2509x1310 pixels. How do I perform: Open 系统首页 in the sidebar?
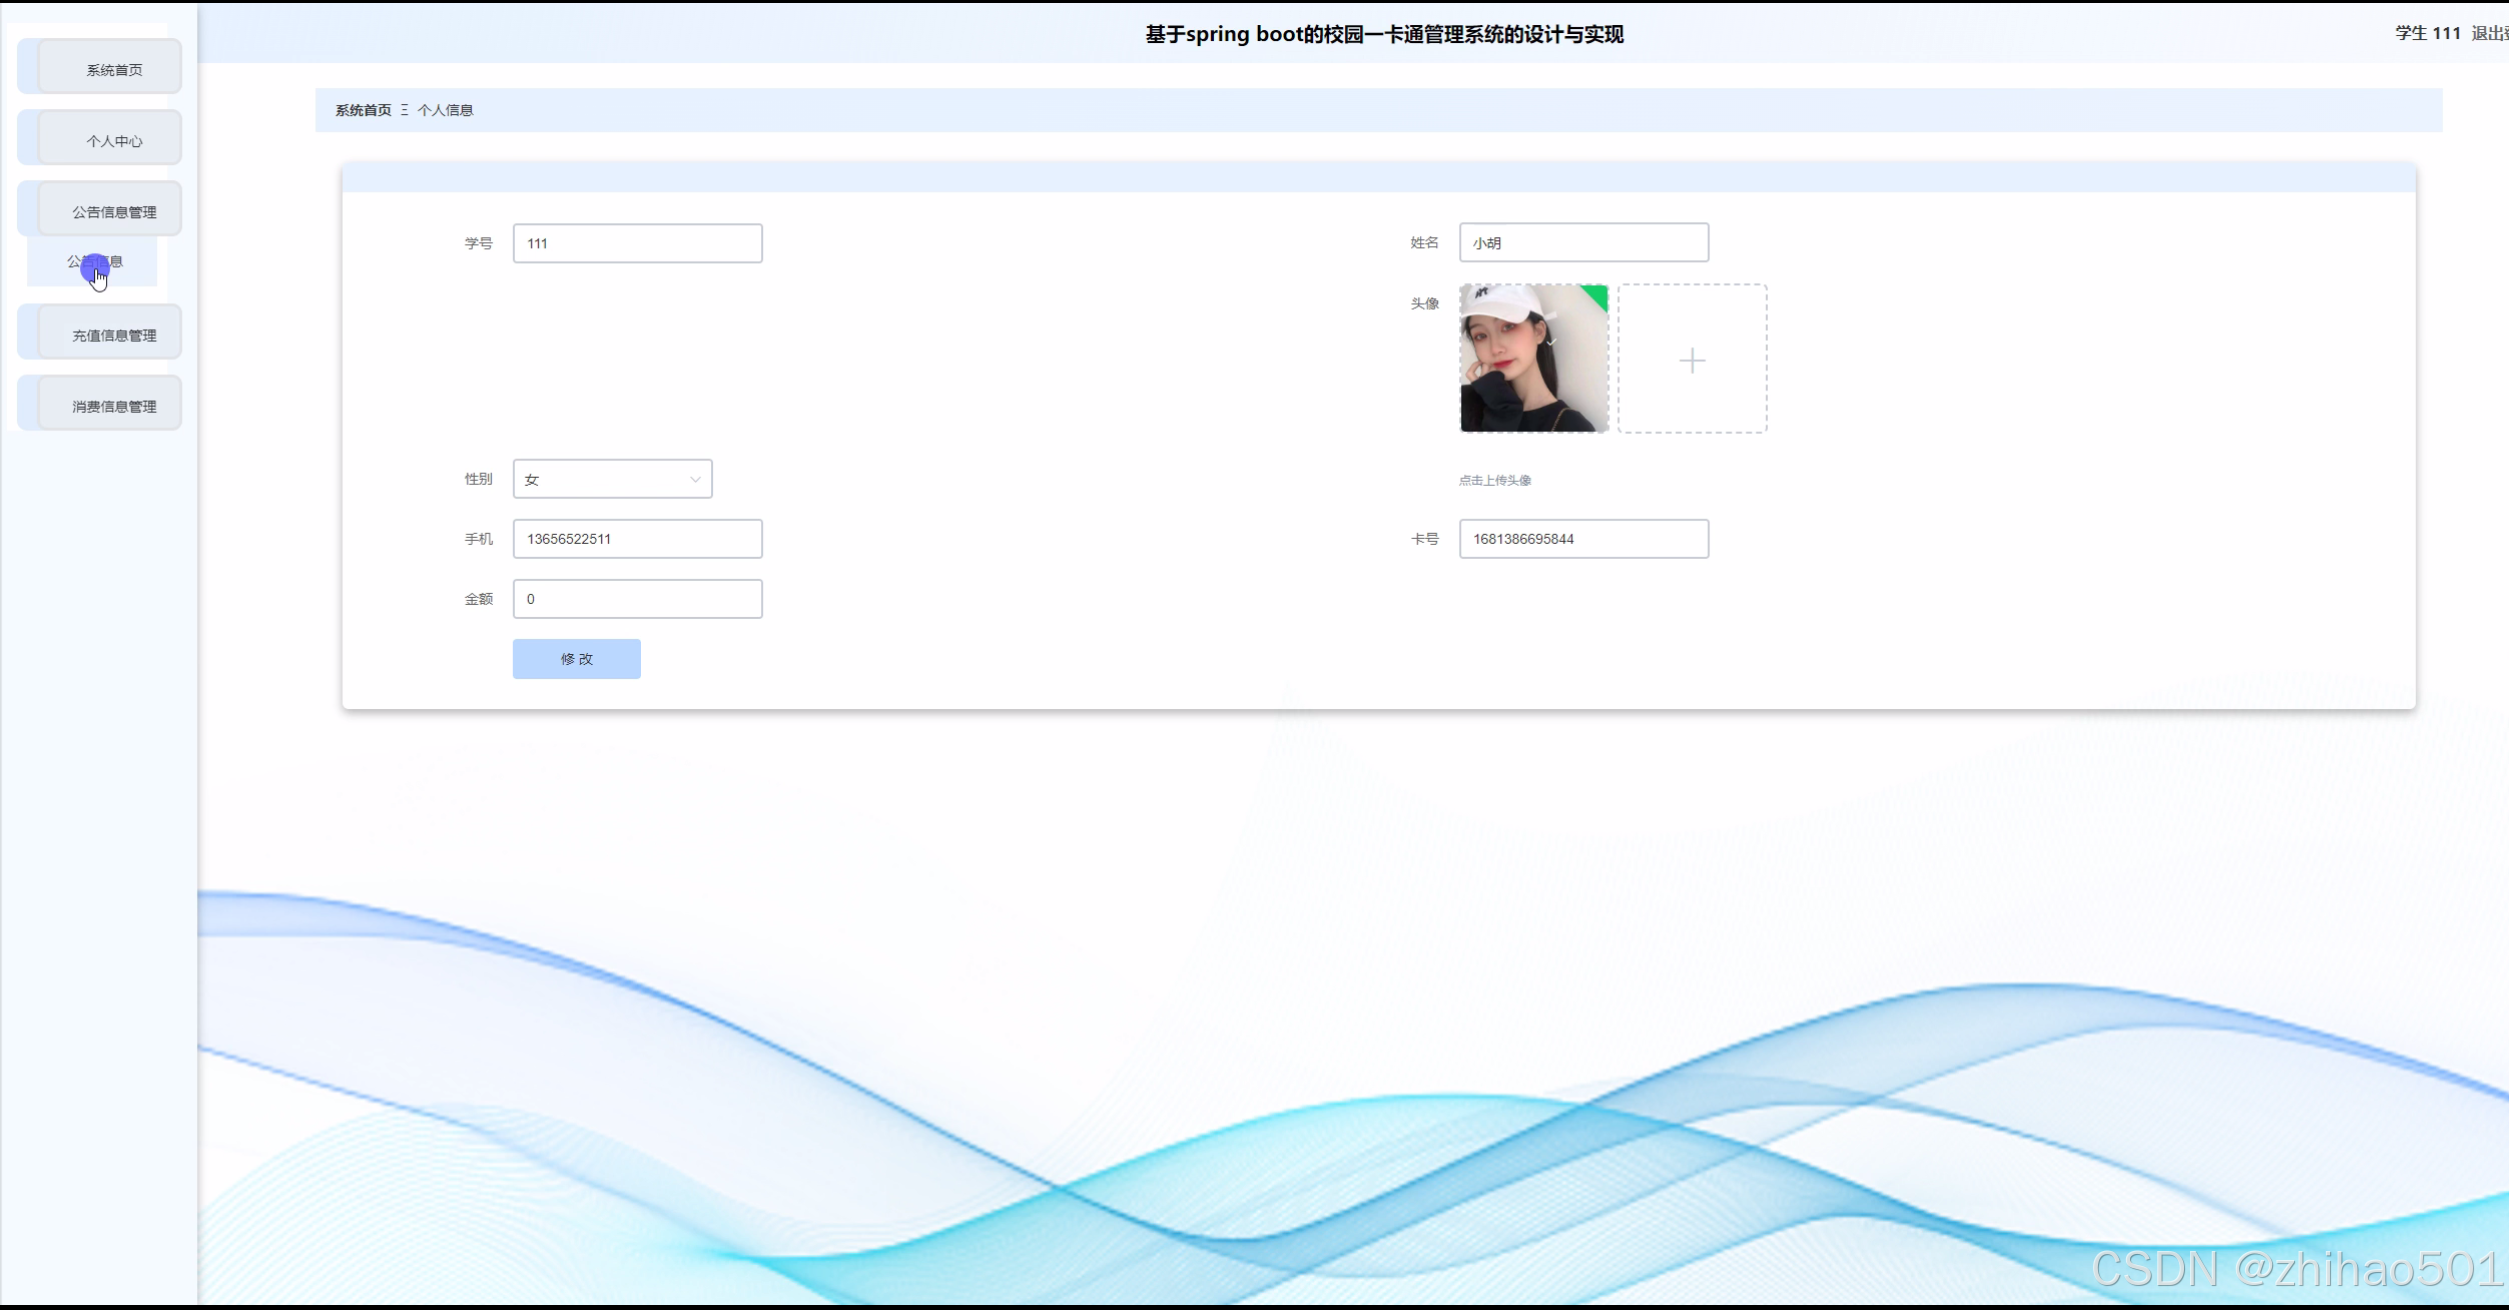(113, 70)
